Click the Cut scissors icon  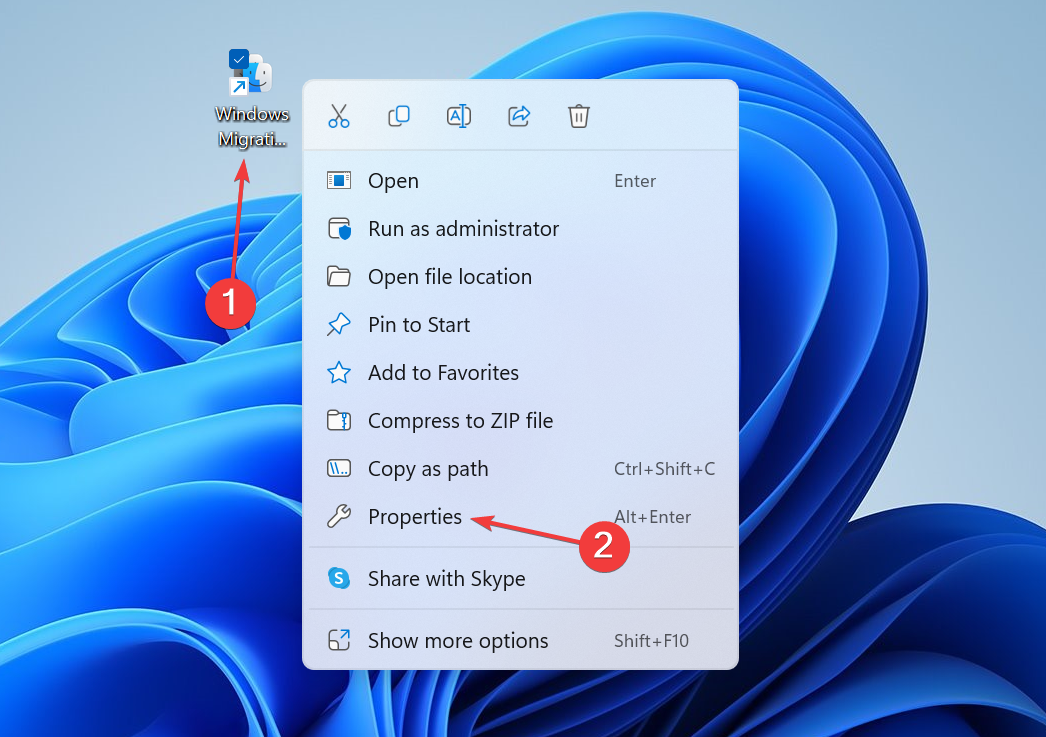339,116
